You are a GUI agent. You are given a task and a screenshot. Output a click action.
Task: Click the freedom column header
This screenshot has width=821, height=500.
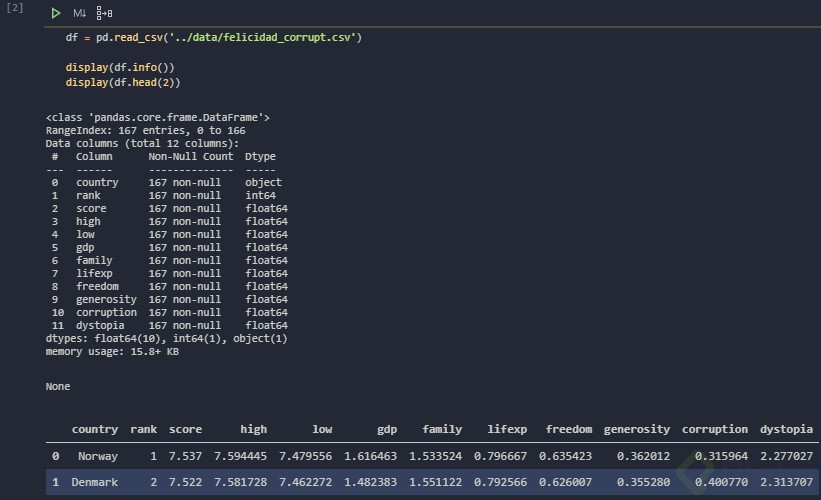569,429
